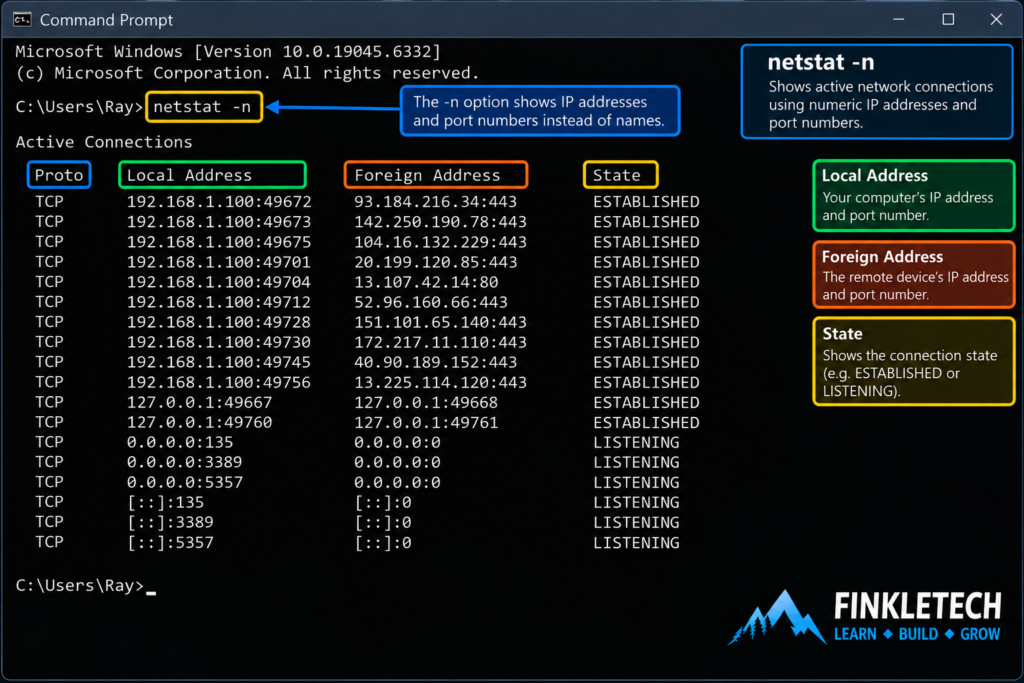Close the Command Prompt window
The width and height of the screenshot is (1024, 683).
pyautogui.click(x=996, y=20)
